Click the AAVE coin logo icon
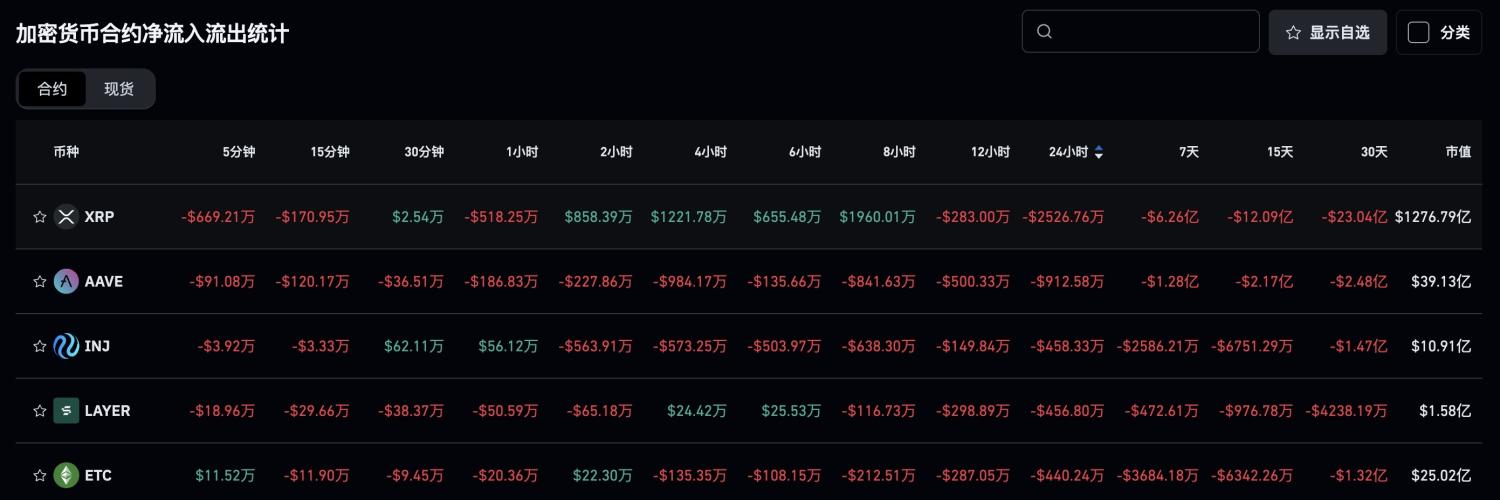Image resolution: width=1500 pixels, height=500 pixels. tap(66, 281)
